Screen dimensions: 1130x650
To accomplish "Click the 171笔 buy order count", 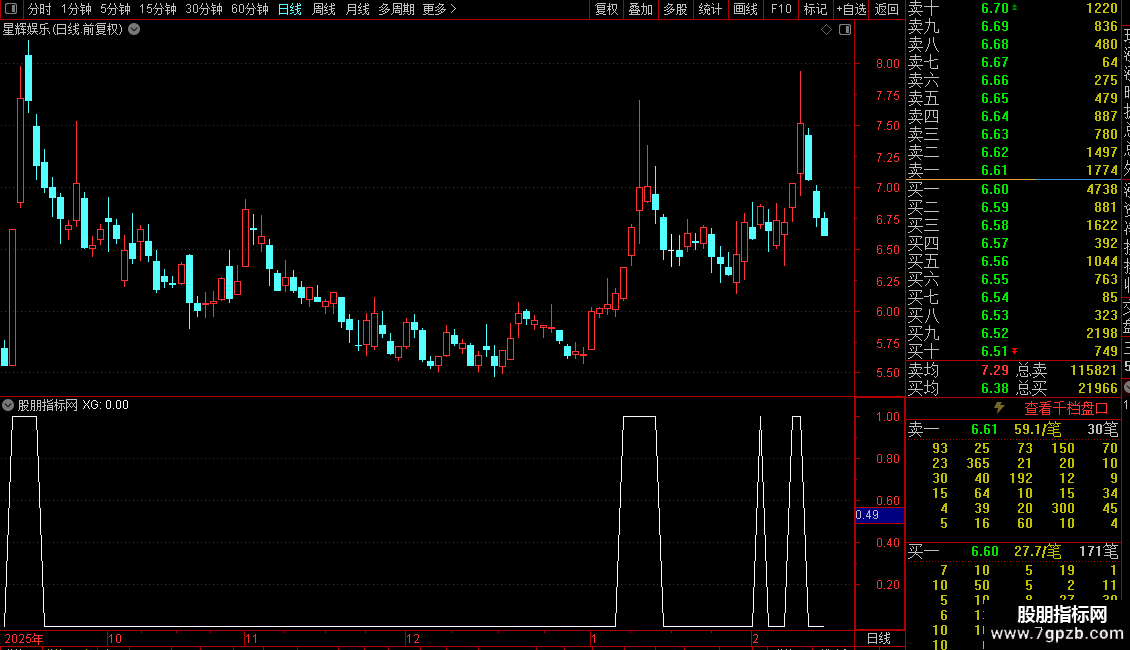I will 1098,552.
